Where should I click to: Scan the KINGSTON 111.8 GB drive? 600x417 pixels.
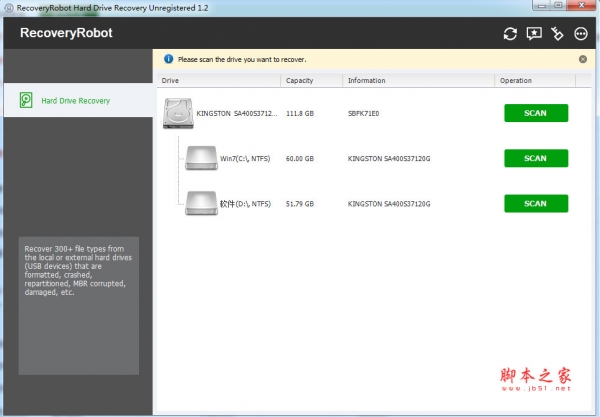(x=535, y=113)
